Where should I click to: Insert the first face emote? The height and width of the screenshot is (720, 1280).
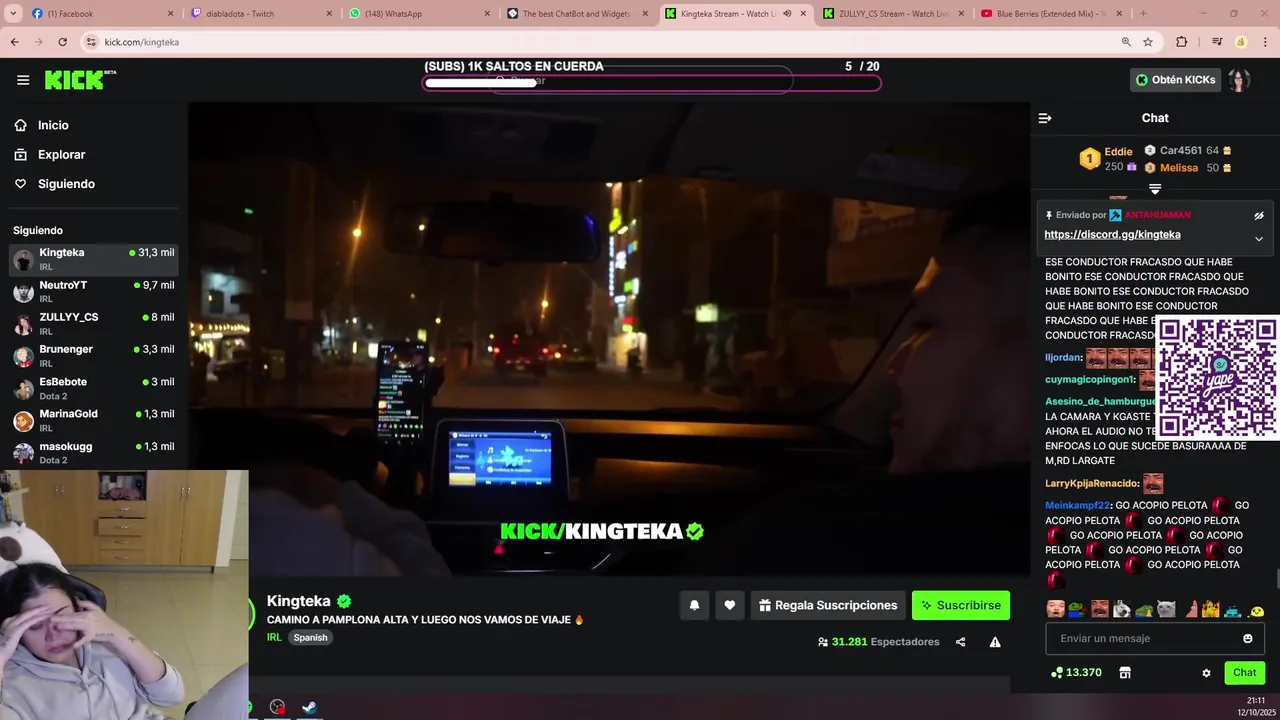[x=1056, y=609]
